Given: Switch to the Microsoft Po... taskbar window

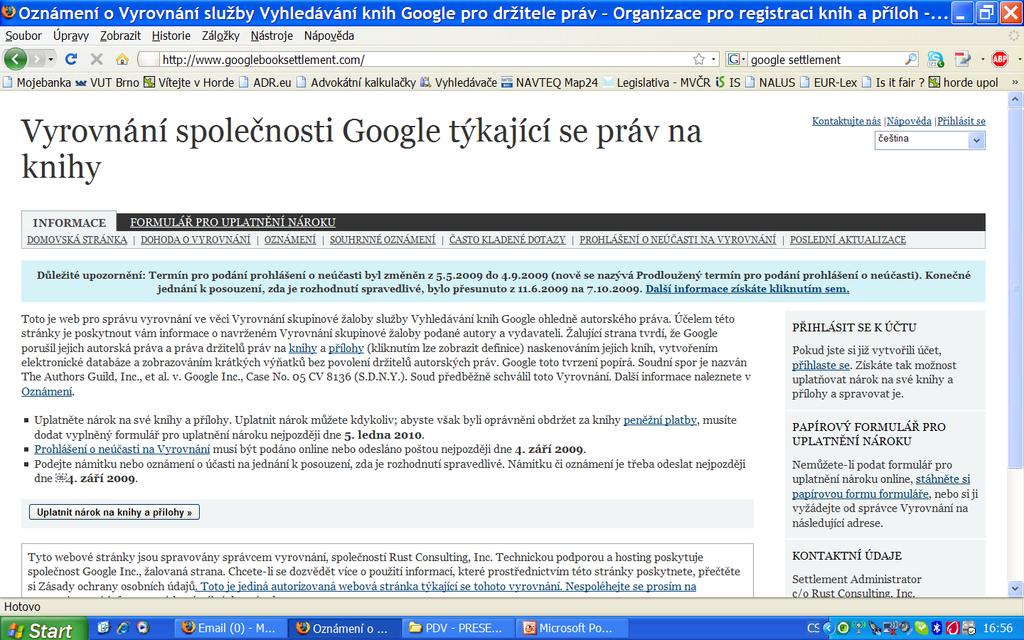Looking at the screenshot, I should pos(573,628).
